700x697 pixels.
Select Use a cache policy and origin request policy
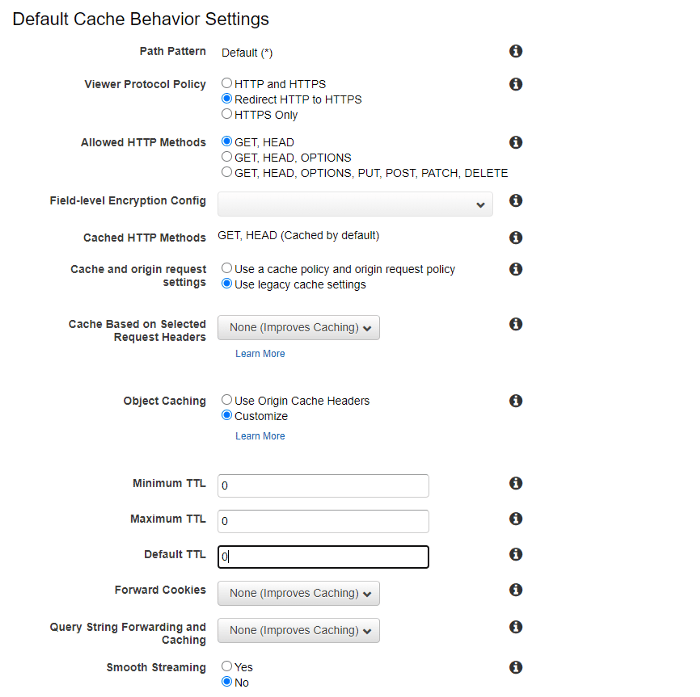227,269
